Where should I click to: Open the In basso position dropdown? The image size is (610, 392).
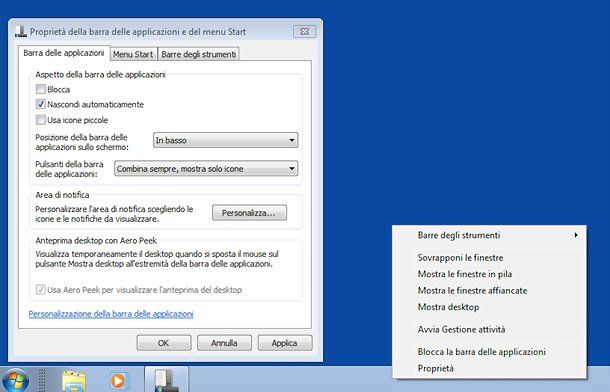226,140
